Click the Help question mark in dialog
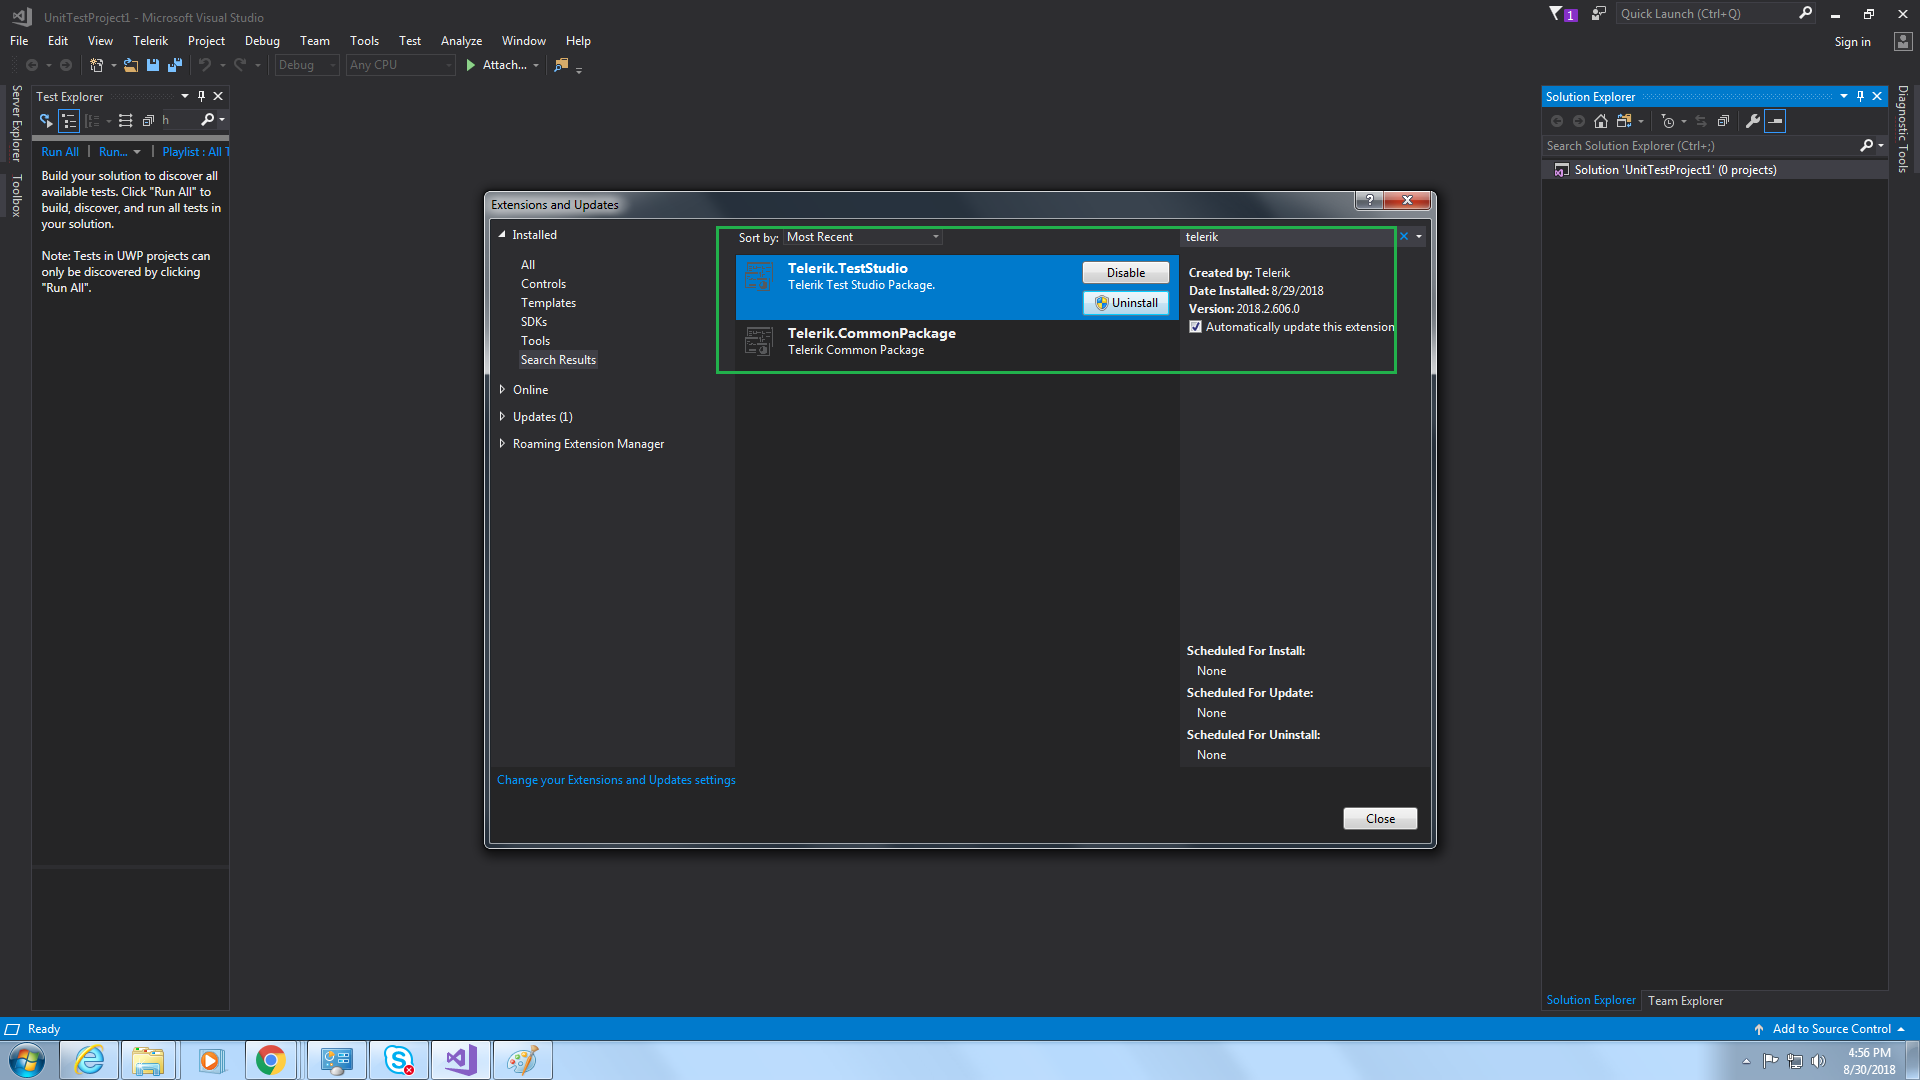This screenshot has width=1920, height=1080. [1370, 200]
